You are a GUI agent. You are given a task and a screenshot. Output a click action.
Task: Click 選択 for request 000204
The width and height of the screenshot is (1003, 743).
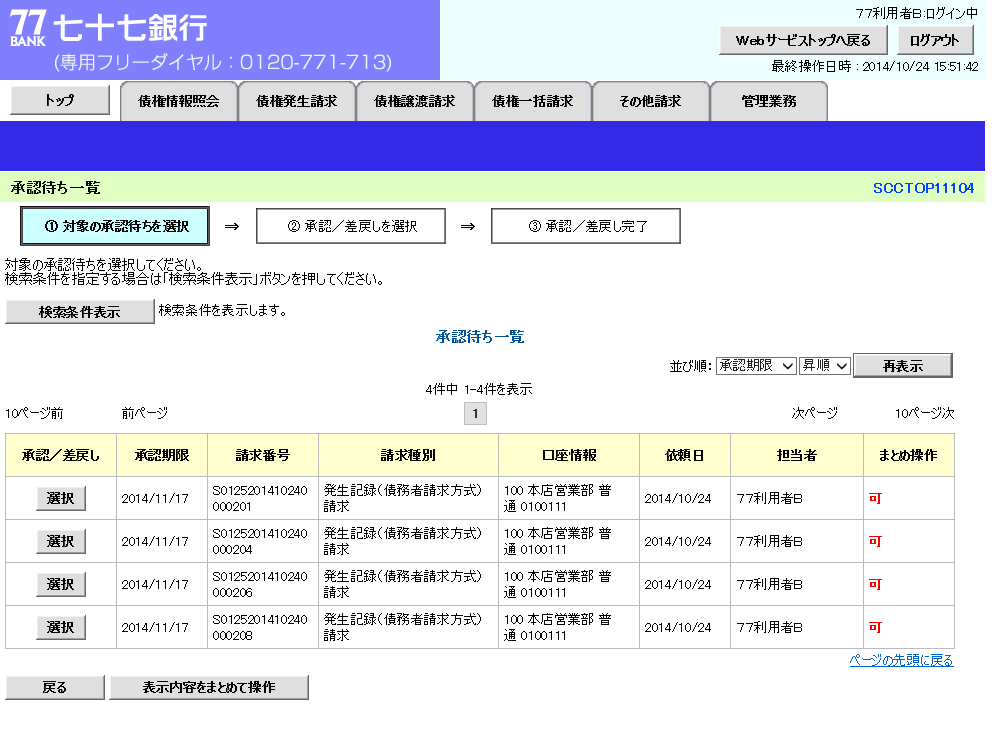(x=60, y=541)
